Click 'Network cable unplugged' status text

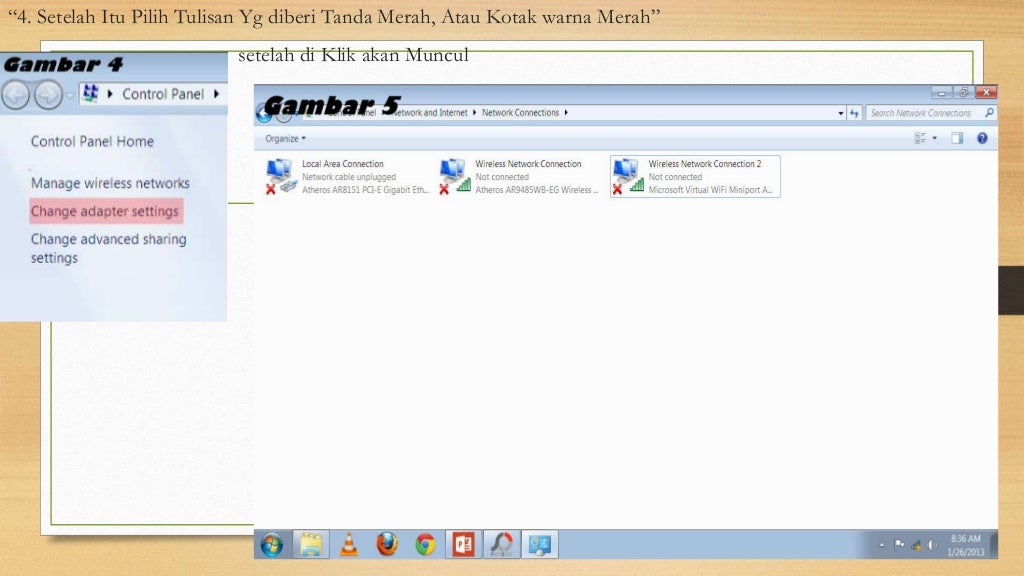[x=349, y=177]
